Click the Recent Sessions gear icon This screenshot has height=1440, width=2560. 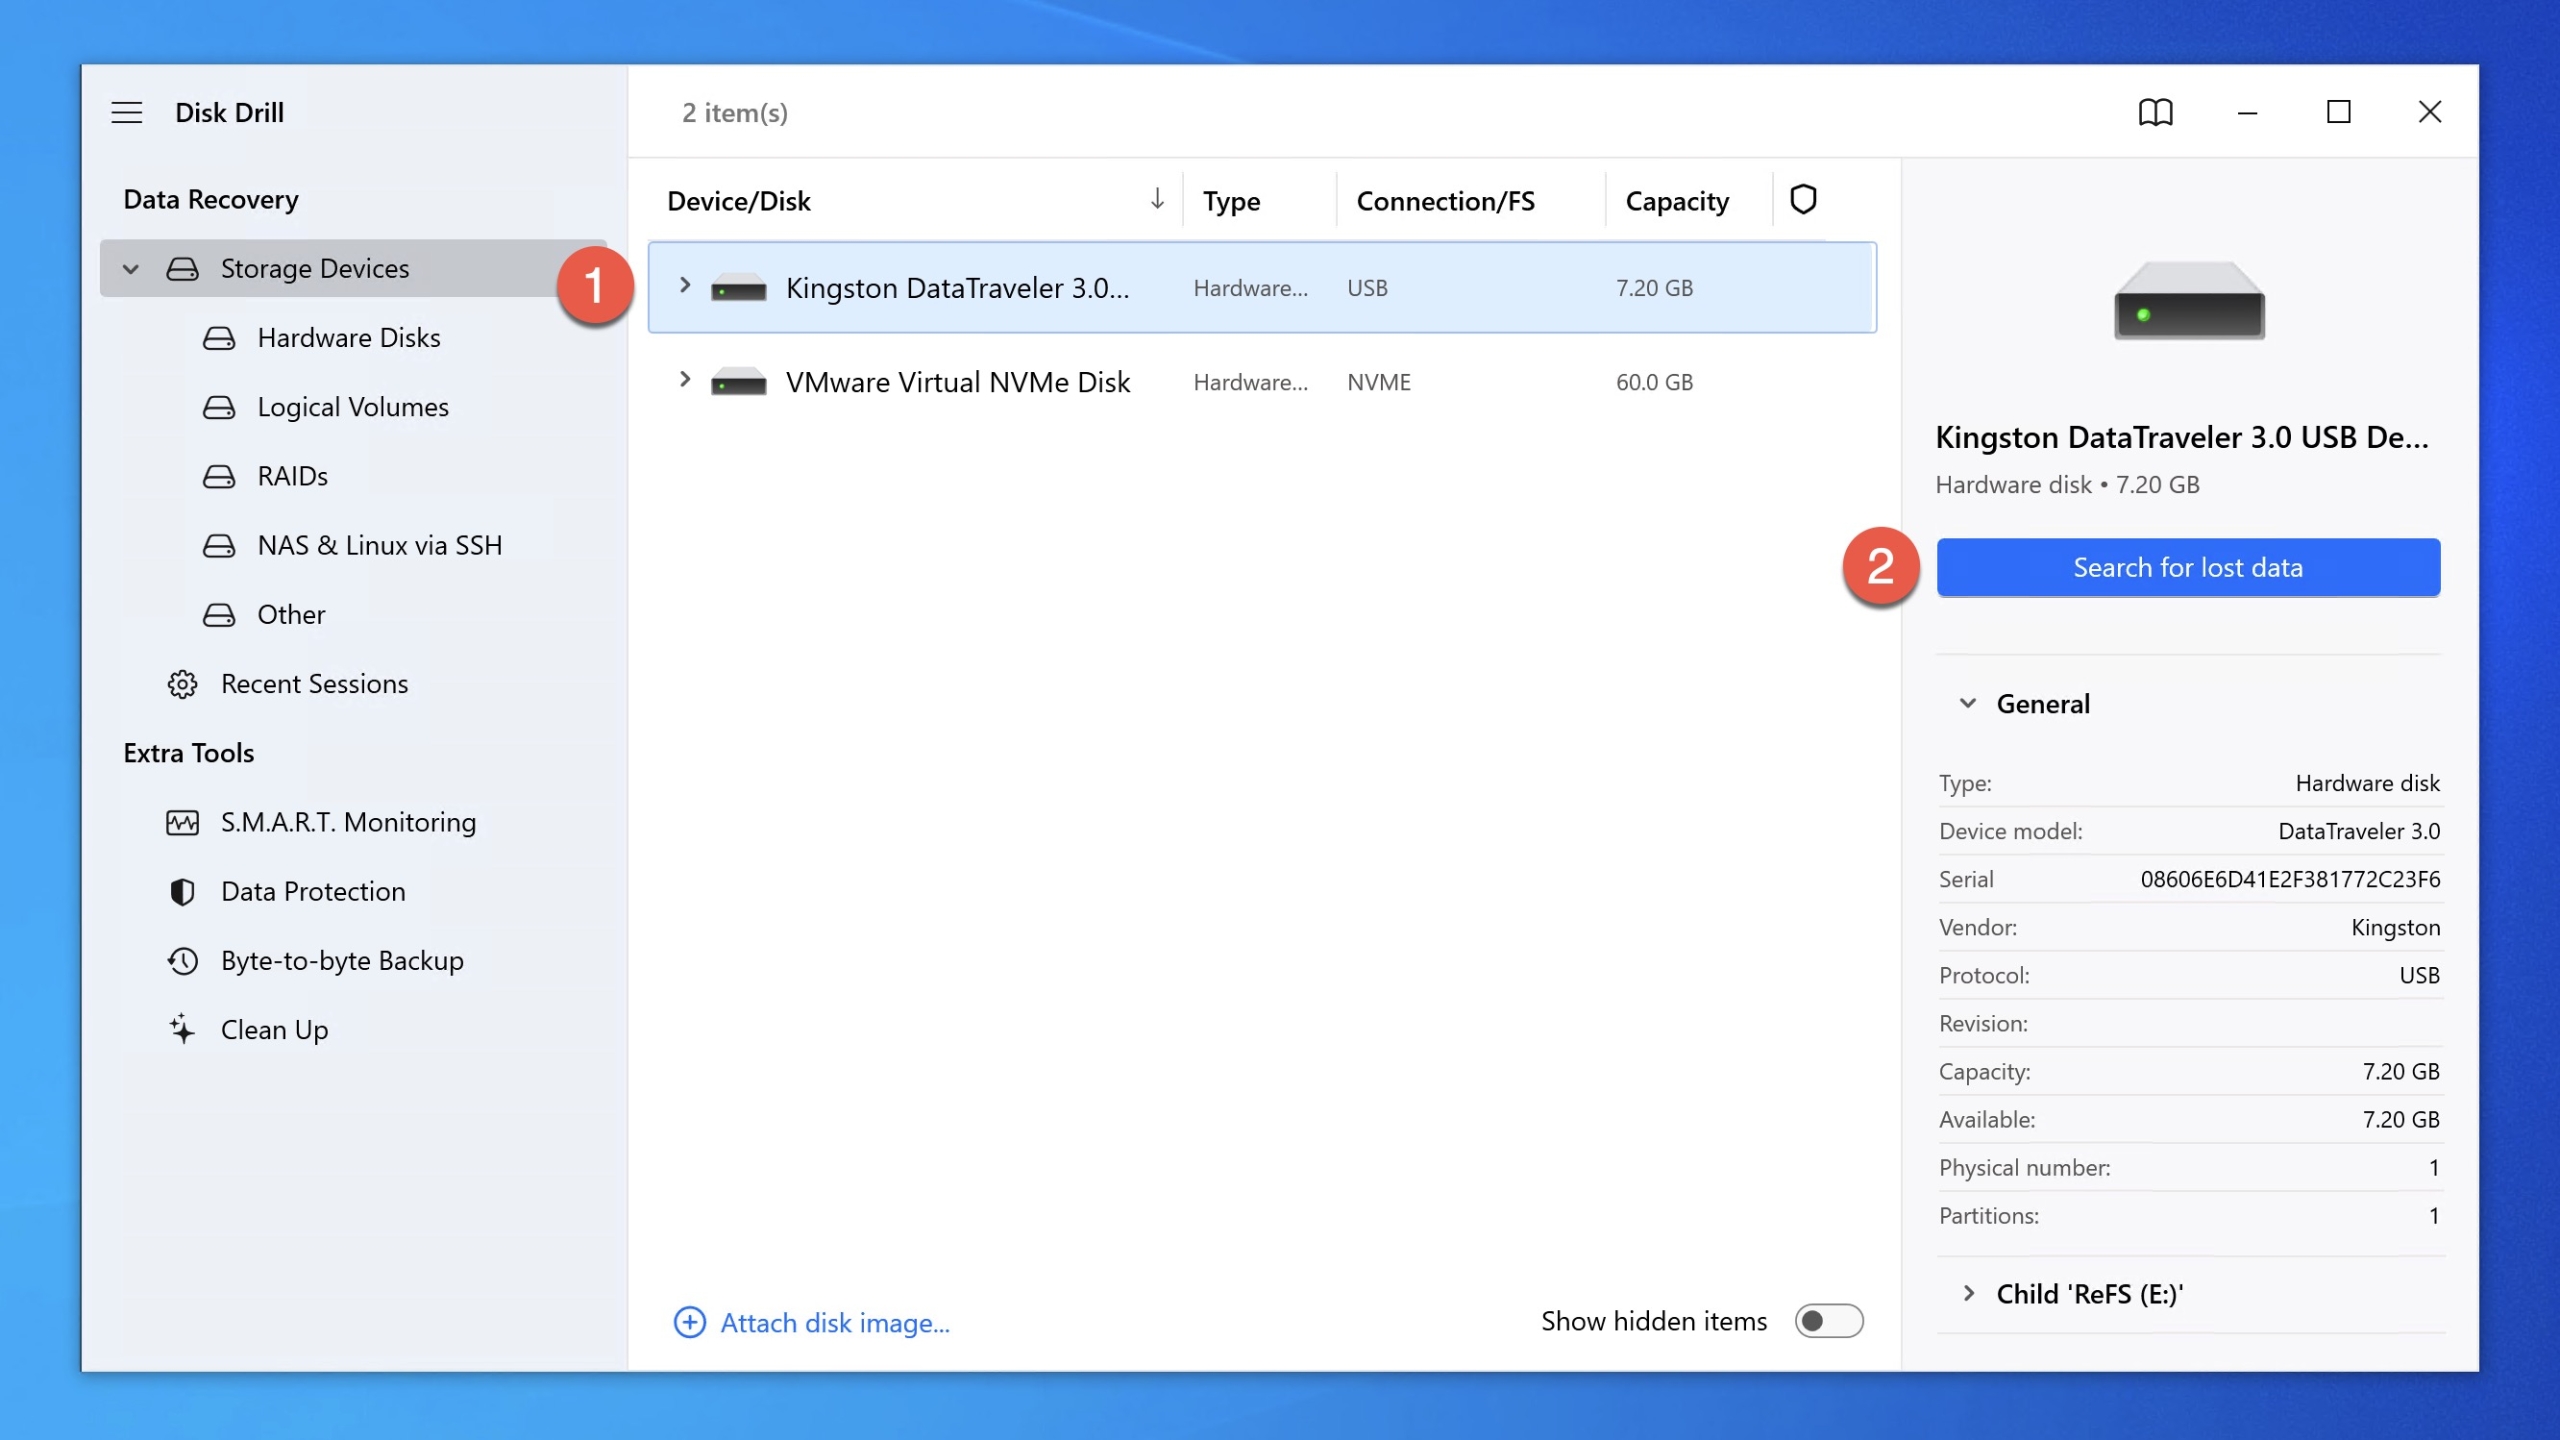tap(182, 684)
